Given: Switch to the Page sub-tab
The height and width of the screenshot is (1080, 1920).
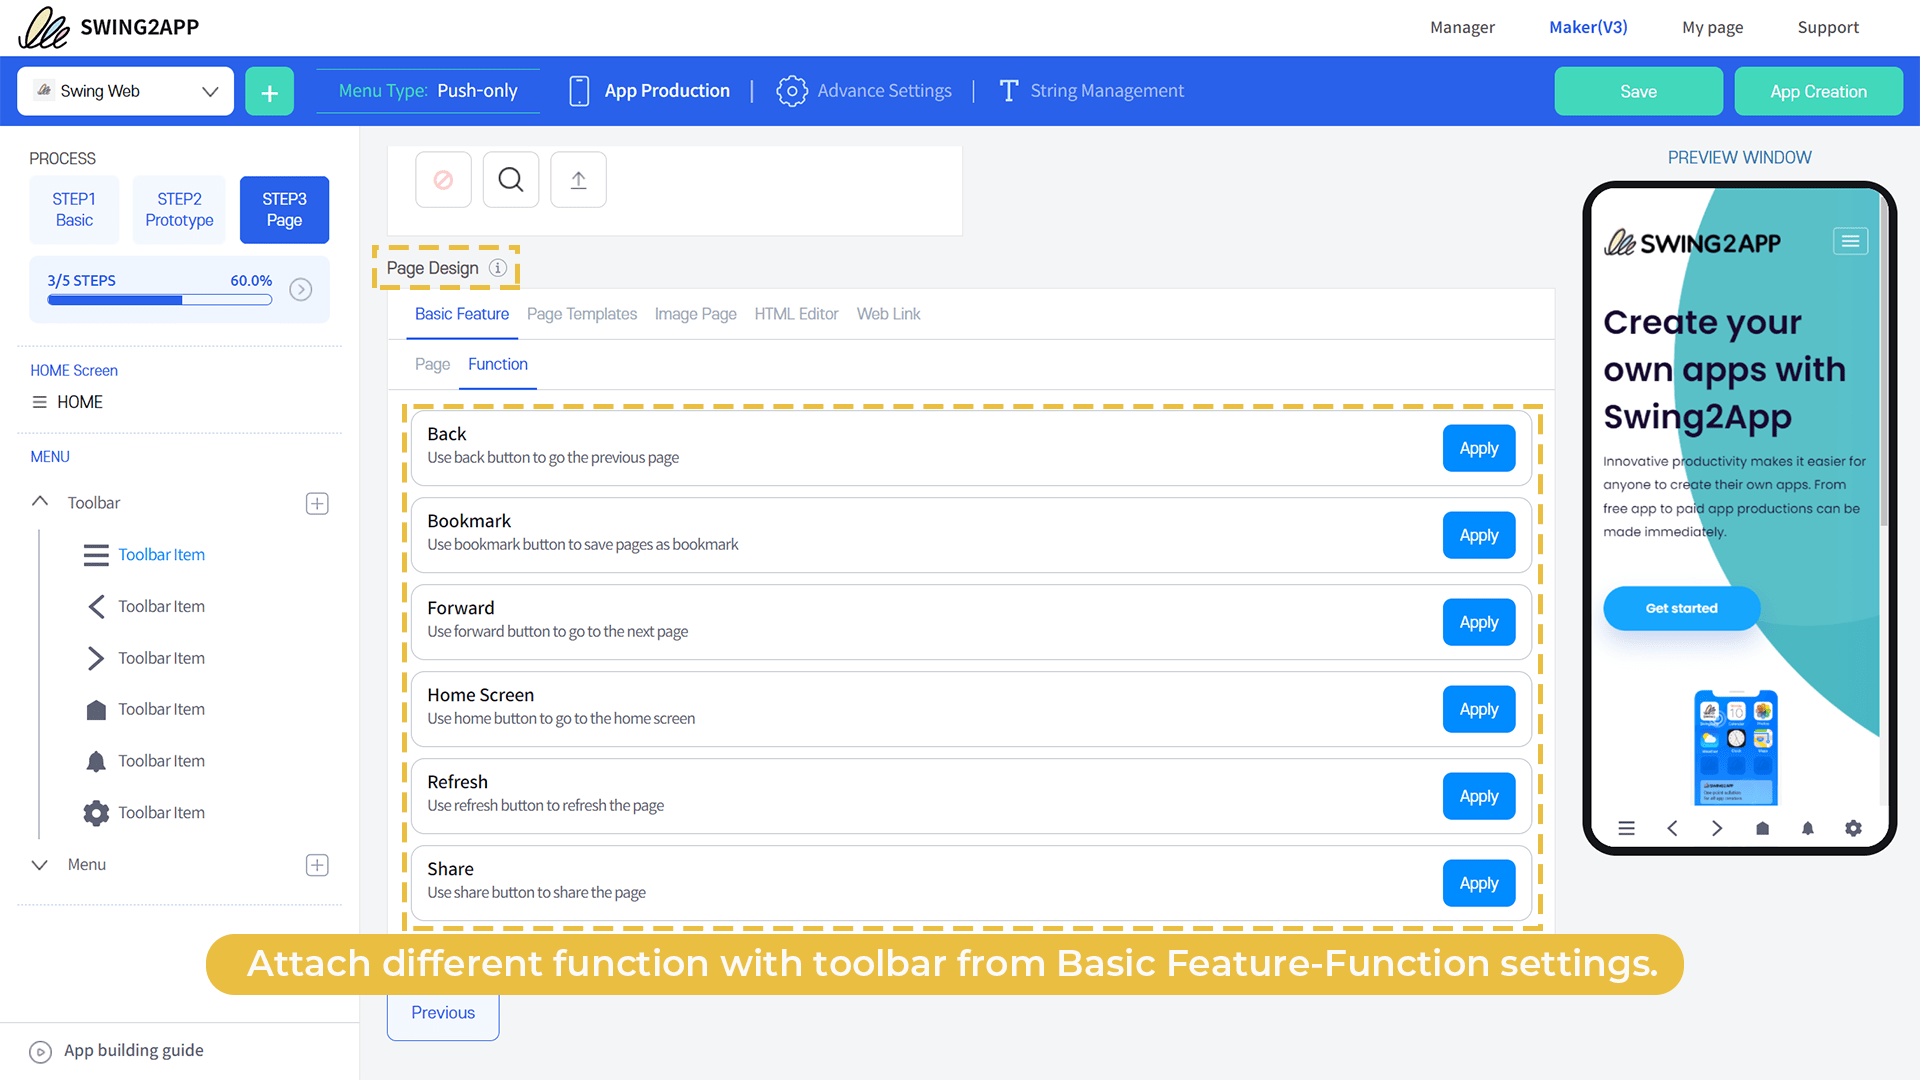Looking at the screenshot, I should coord(432,364).
